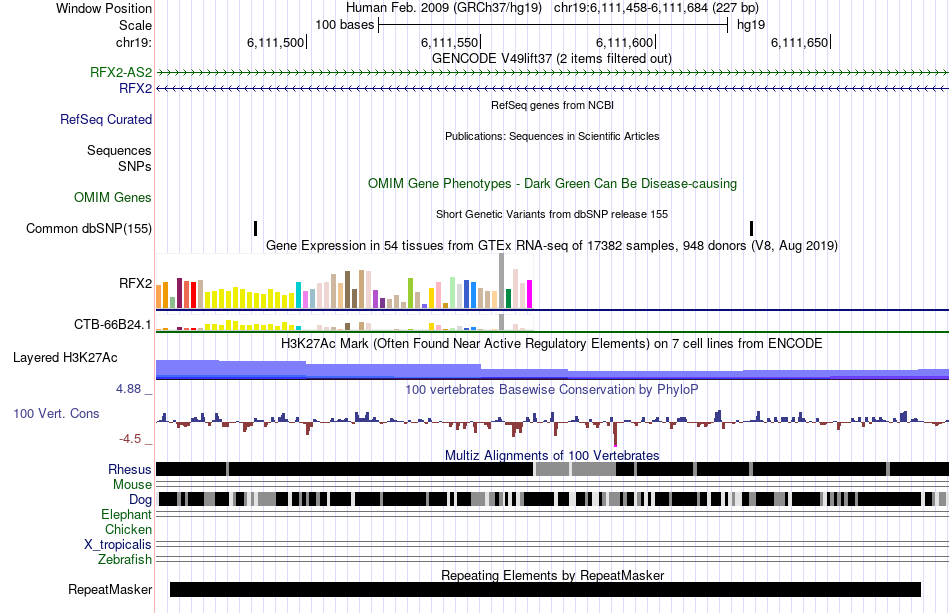Screen dimensions: 950x613
Task: Click the RFX2 blue arrow gene line
Action: coord(552,88)
